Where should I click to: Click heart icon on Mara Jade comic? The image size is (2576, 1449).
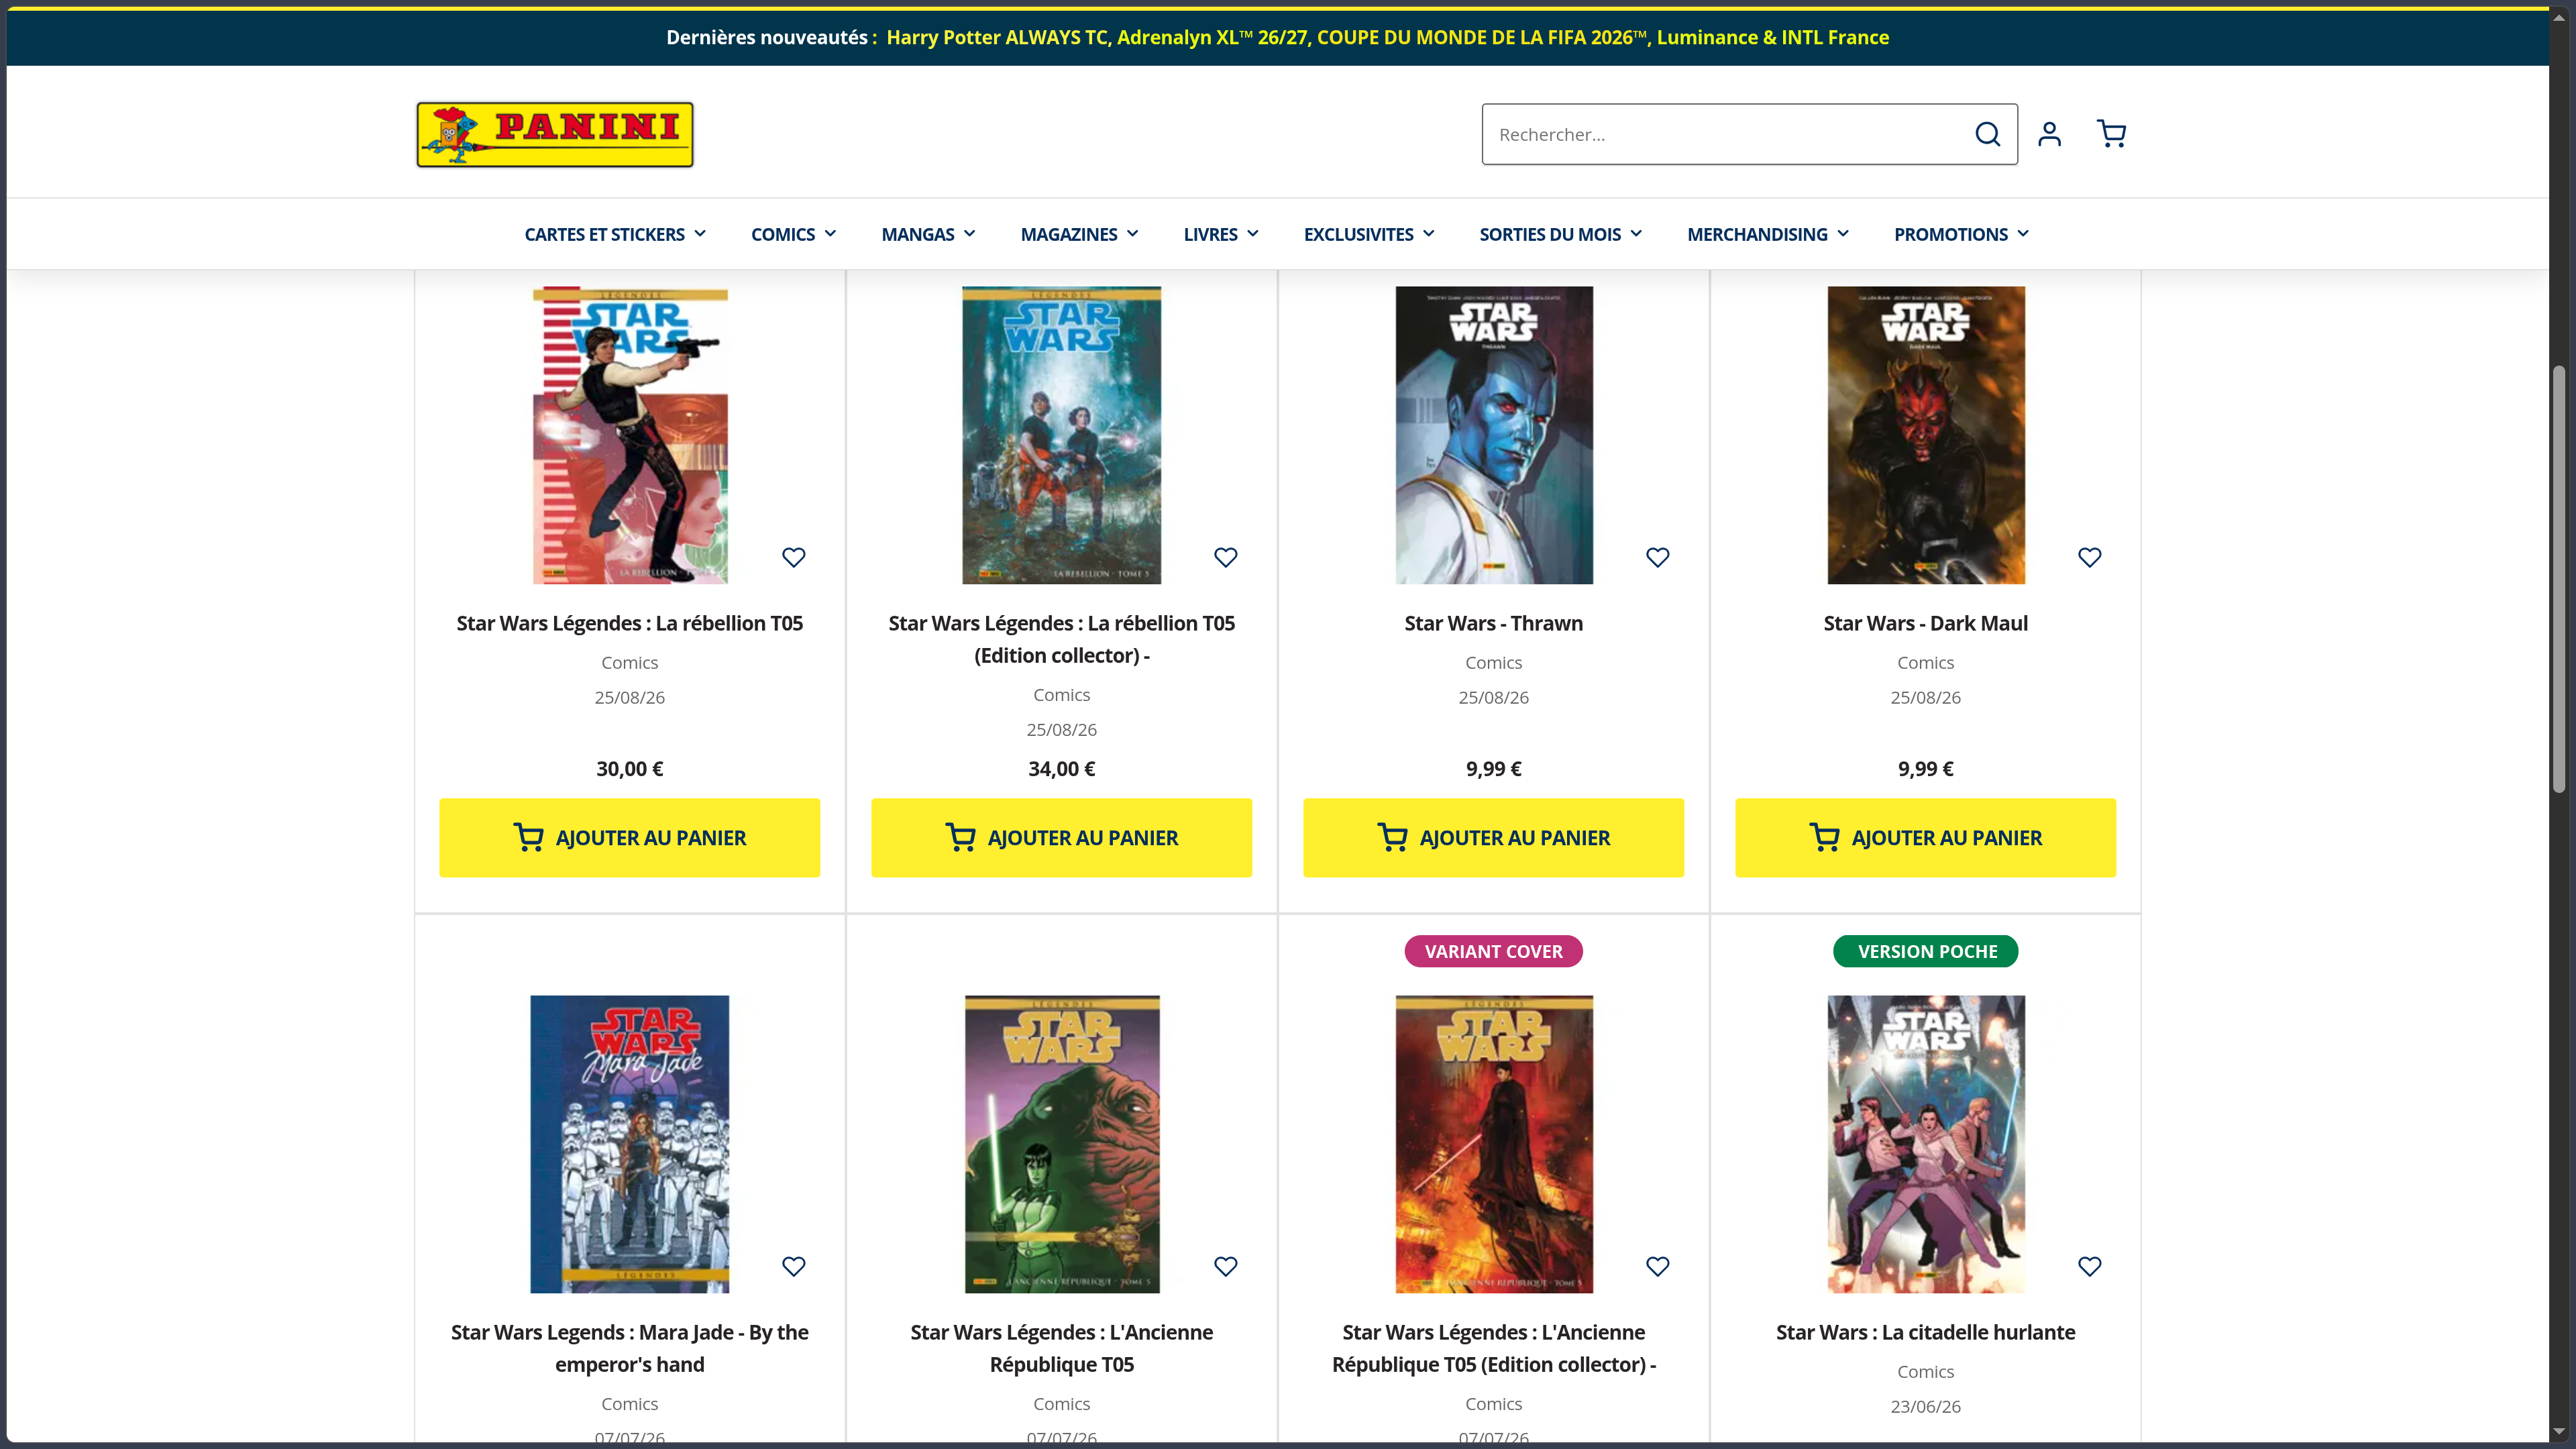[793, 1266]
